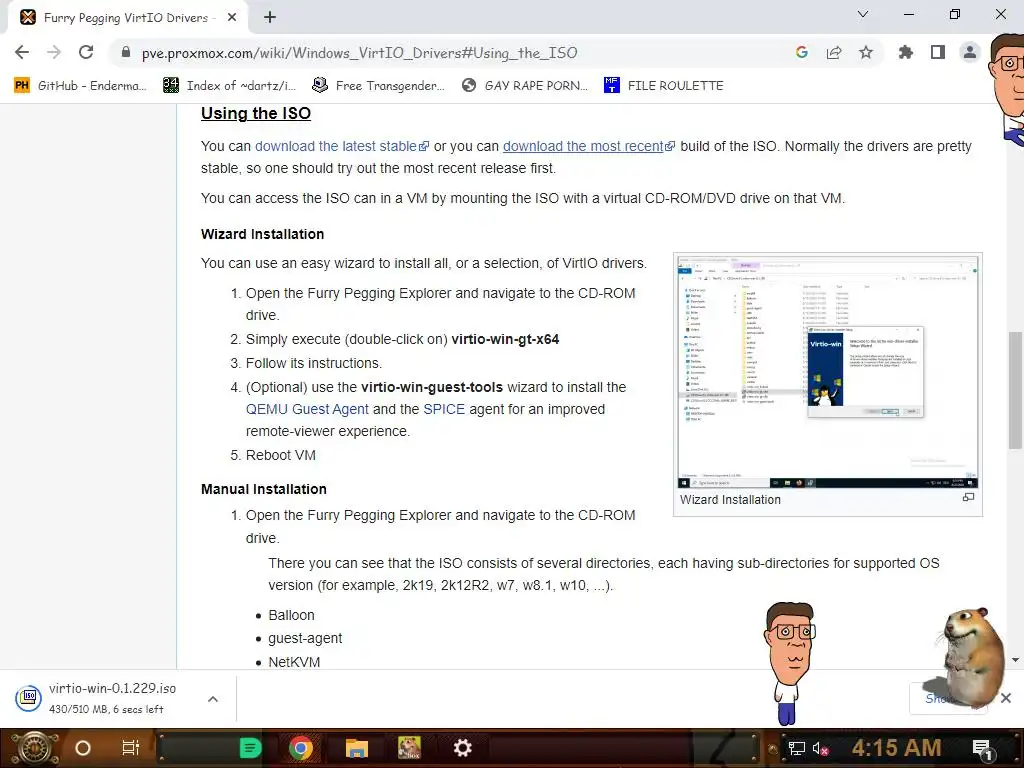This screenshot has height=768, width=1024.
Task: Click the 4:15 AM taskbar clock
Action: (x=897, y=748)
